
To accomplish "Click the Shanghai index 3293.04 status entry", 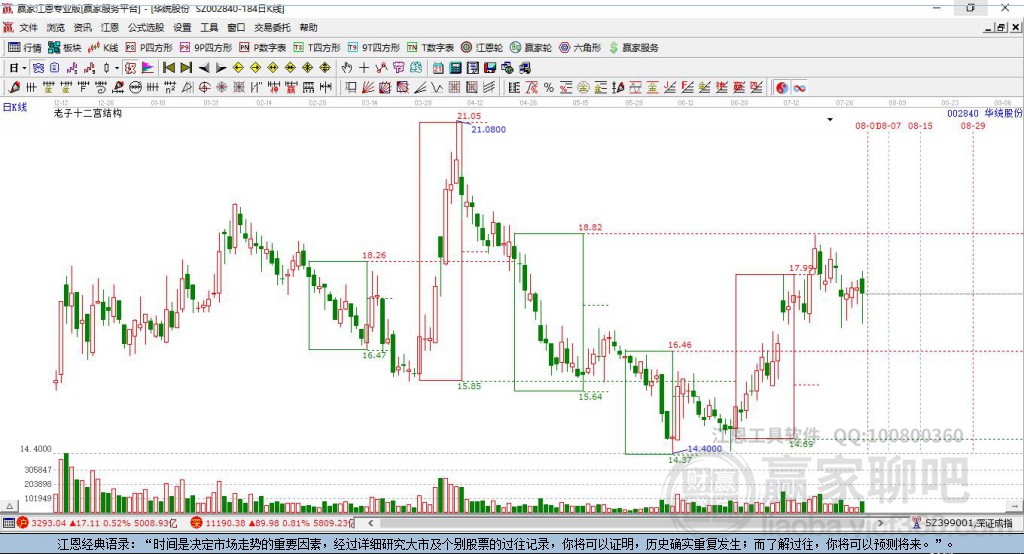I will tap(97, 523).
